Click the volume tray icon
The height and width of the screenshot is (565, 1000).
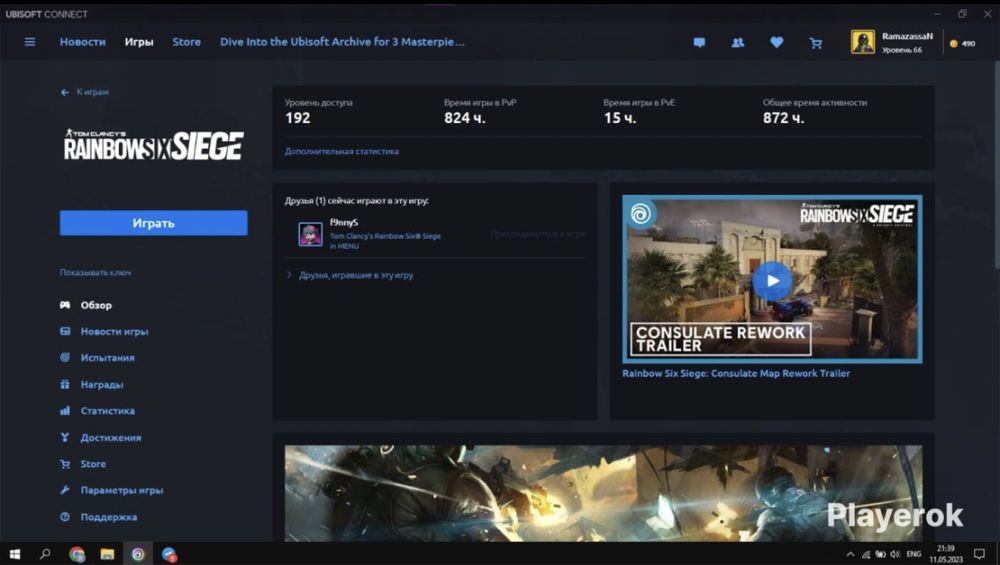[x=895, y=554]
